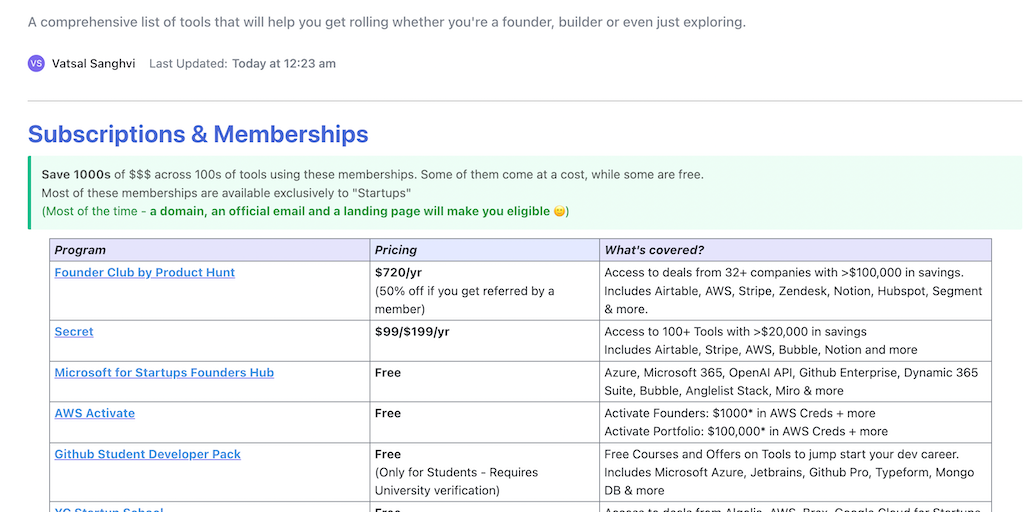Click the VS author avatar icon
Image resolution: width=1024 pixels, height=512 pixels.
[x=36, y=64]
